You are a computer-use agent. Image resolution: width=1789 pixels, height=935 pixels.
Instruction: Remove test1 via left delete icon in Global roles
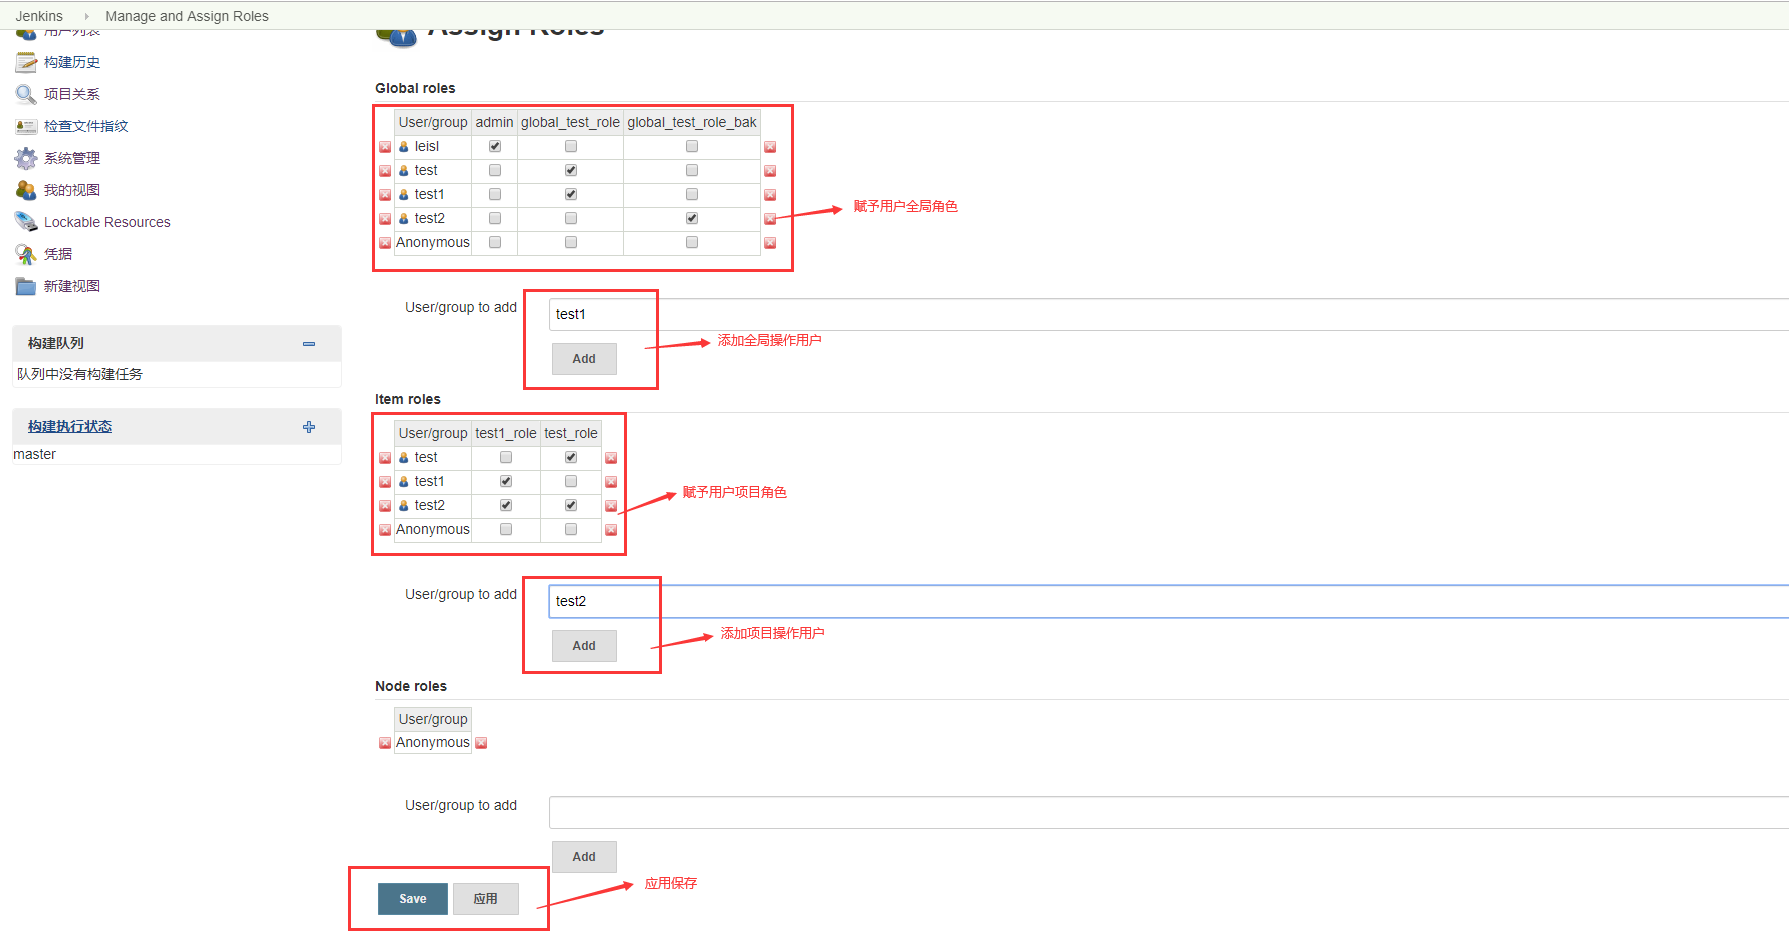(x=385, y=195)
